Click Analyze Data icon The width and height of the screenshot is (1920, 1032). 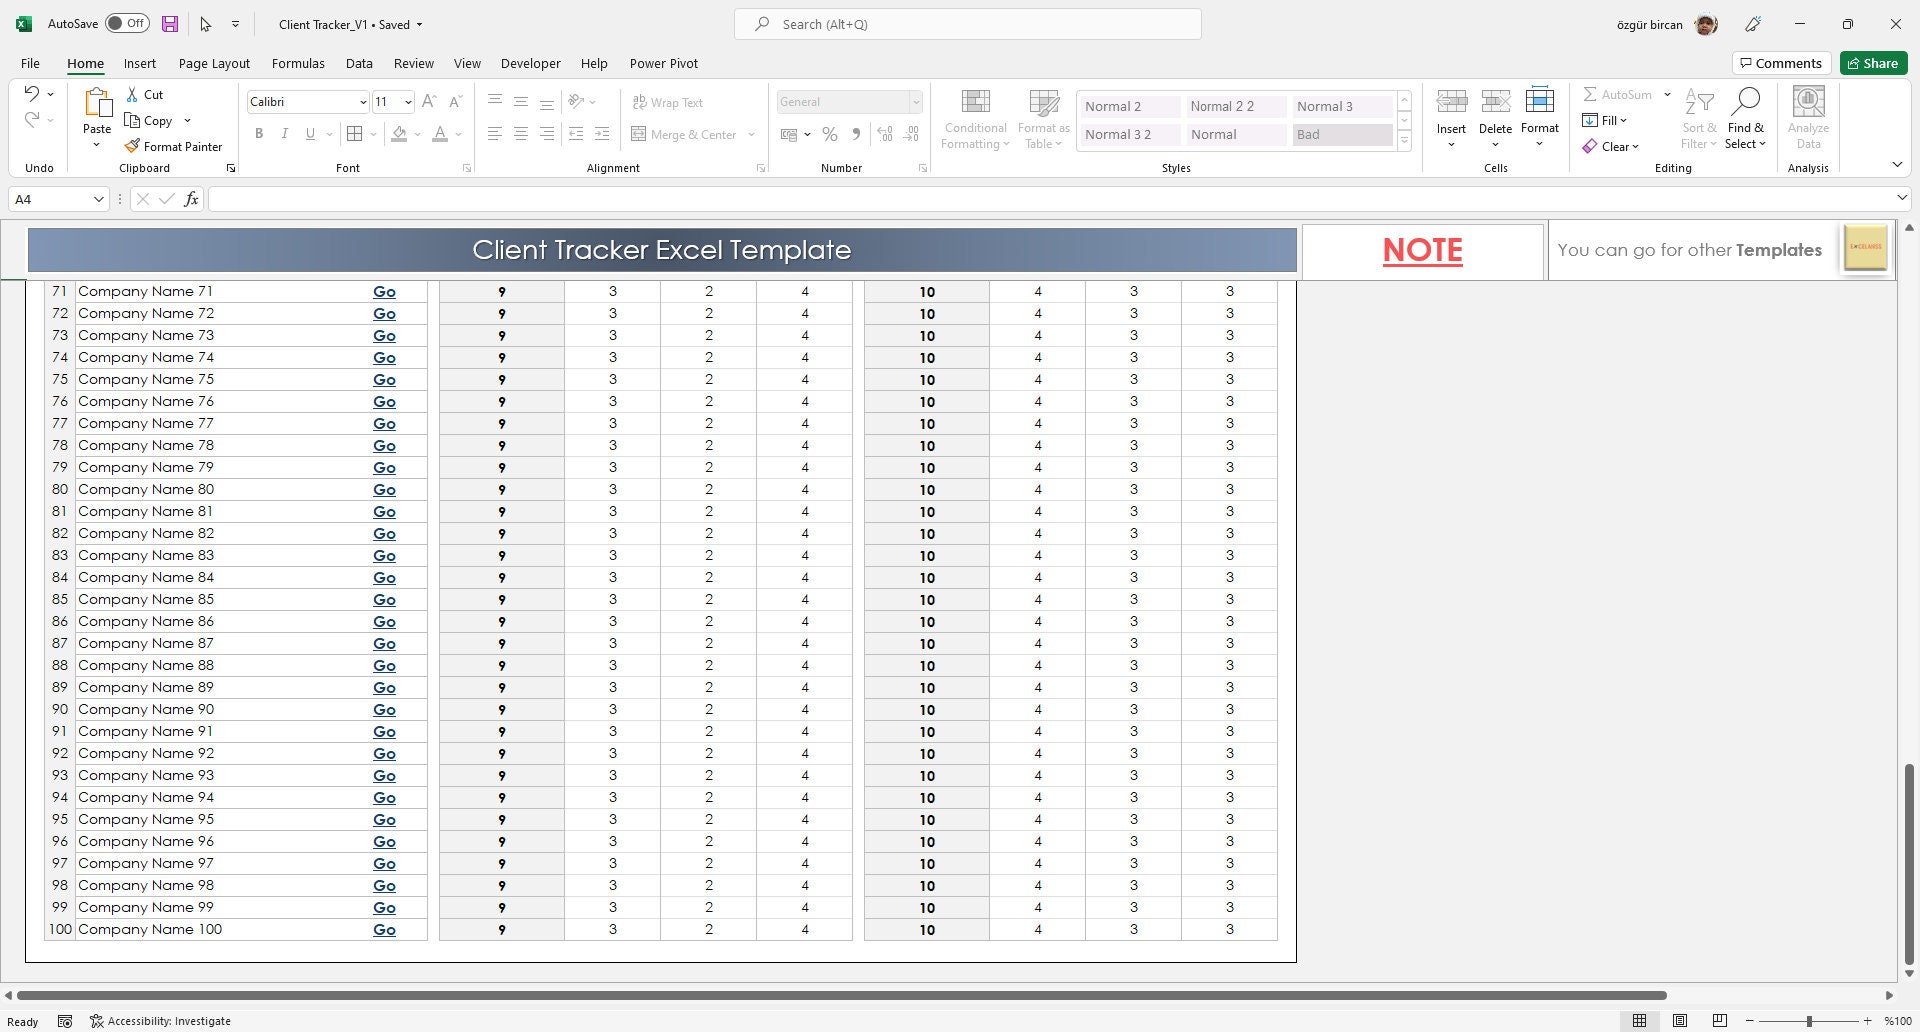pyautogui.click(x=1808, y=101)
